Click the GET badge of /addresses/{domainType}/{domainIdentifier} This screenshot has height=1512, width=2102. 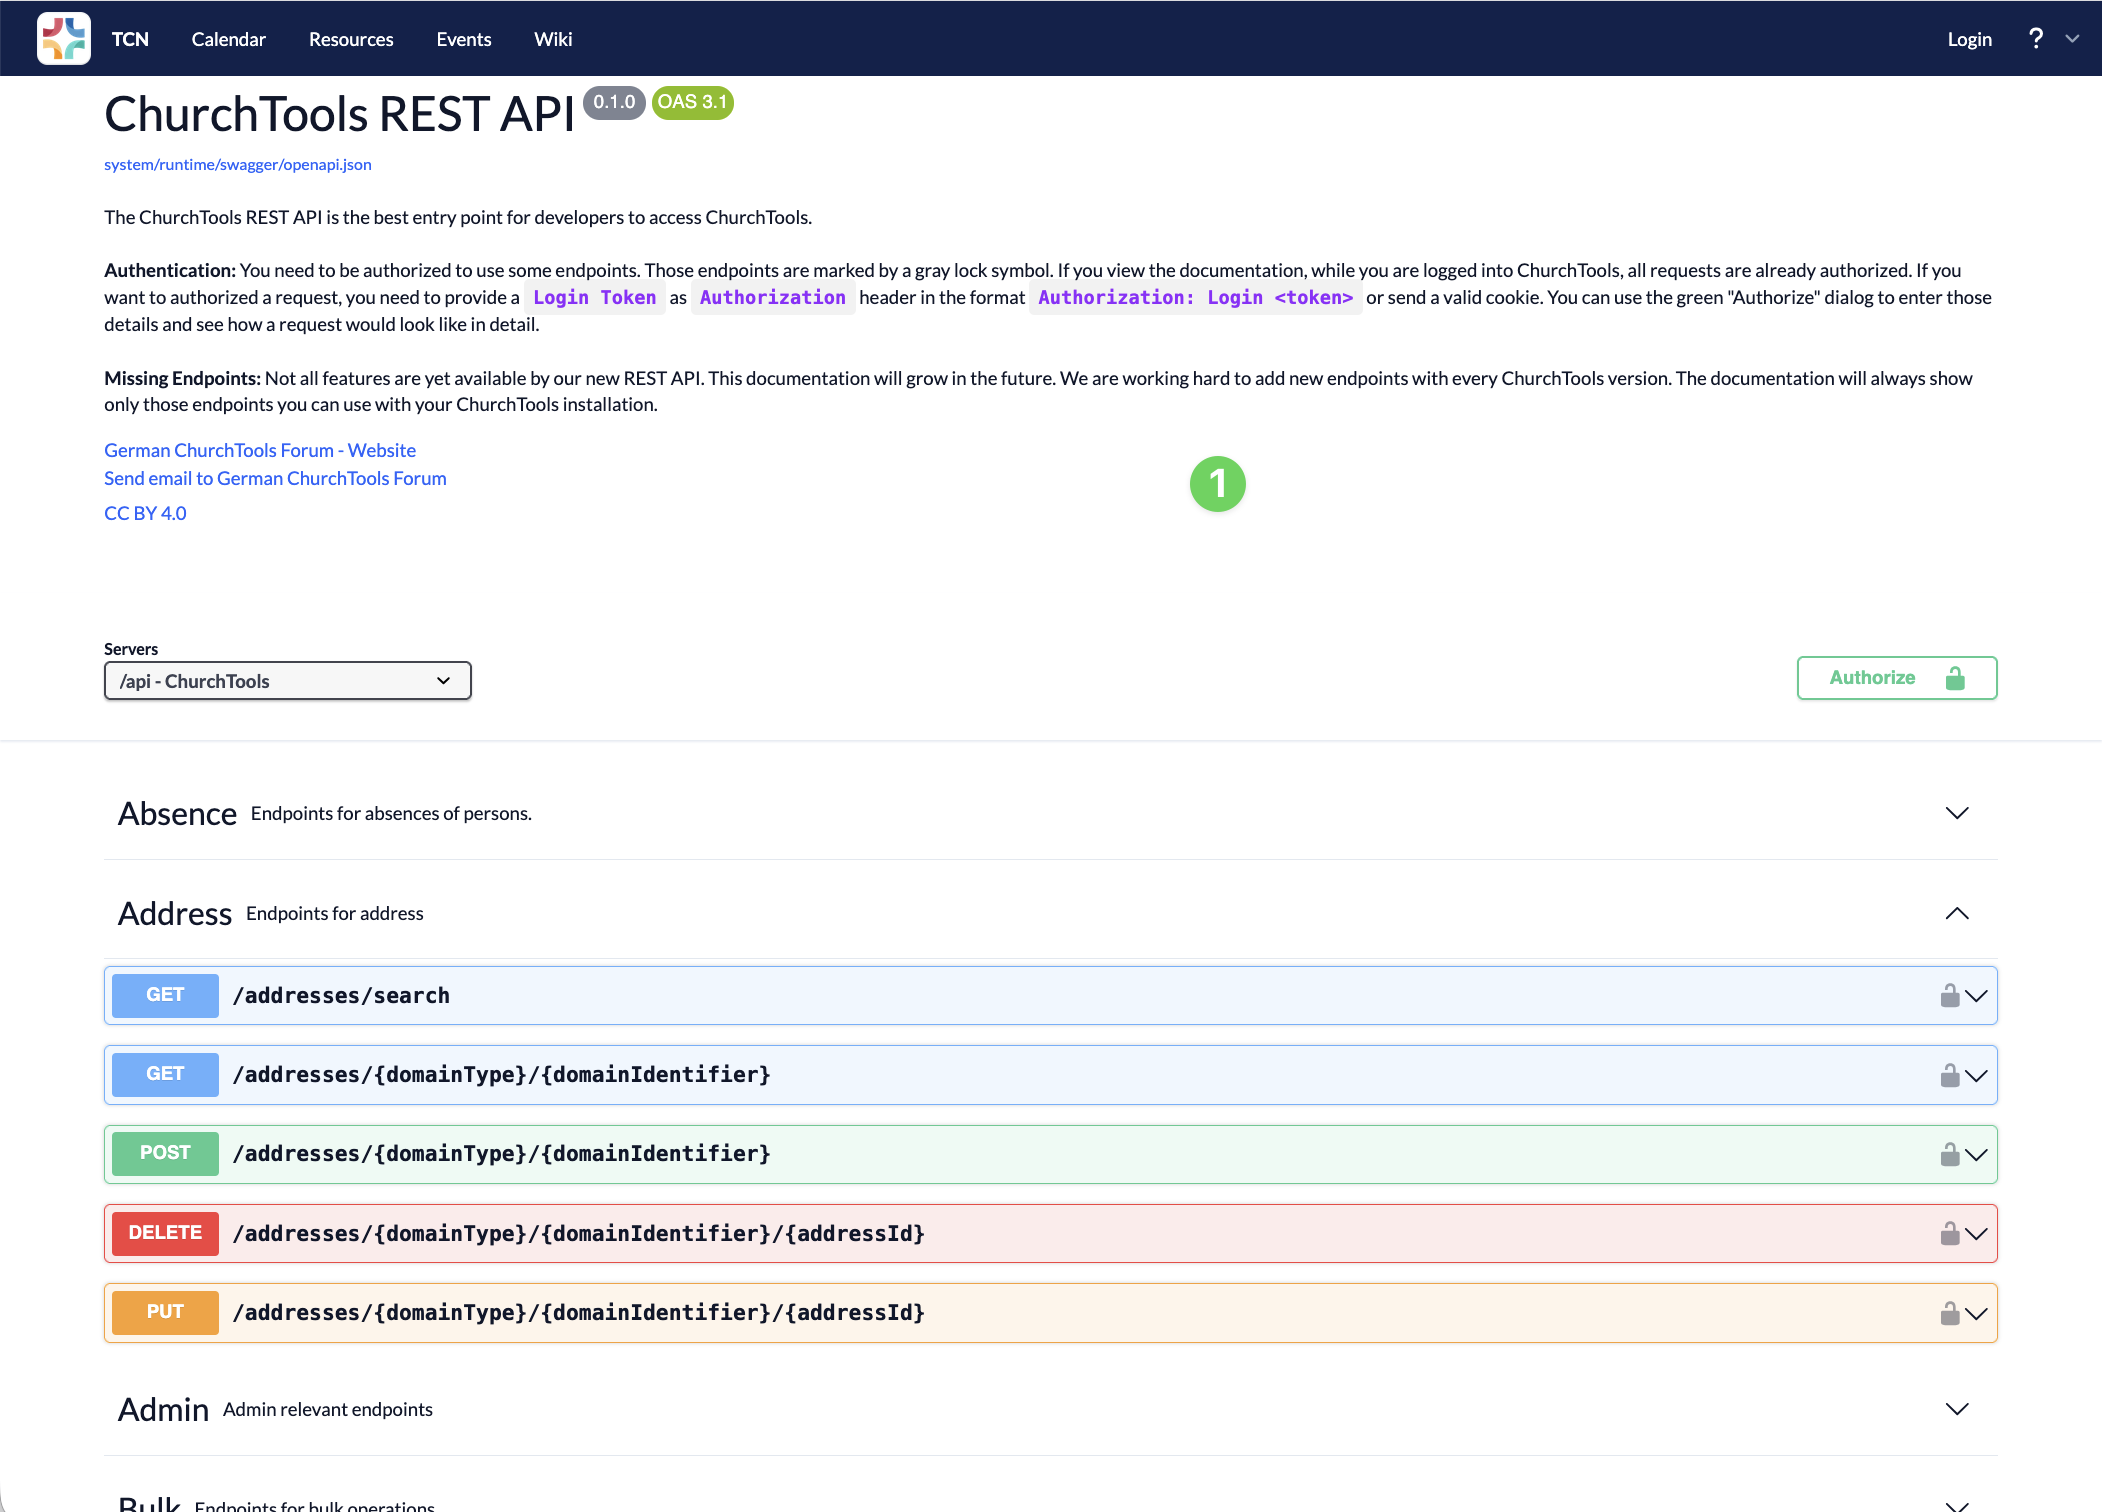(165, 1074)
